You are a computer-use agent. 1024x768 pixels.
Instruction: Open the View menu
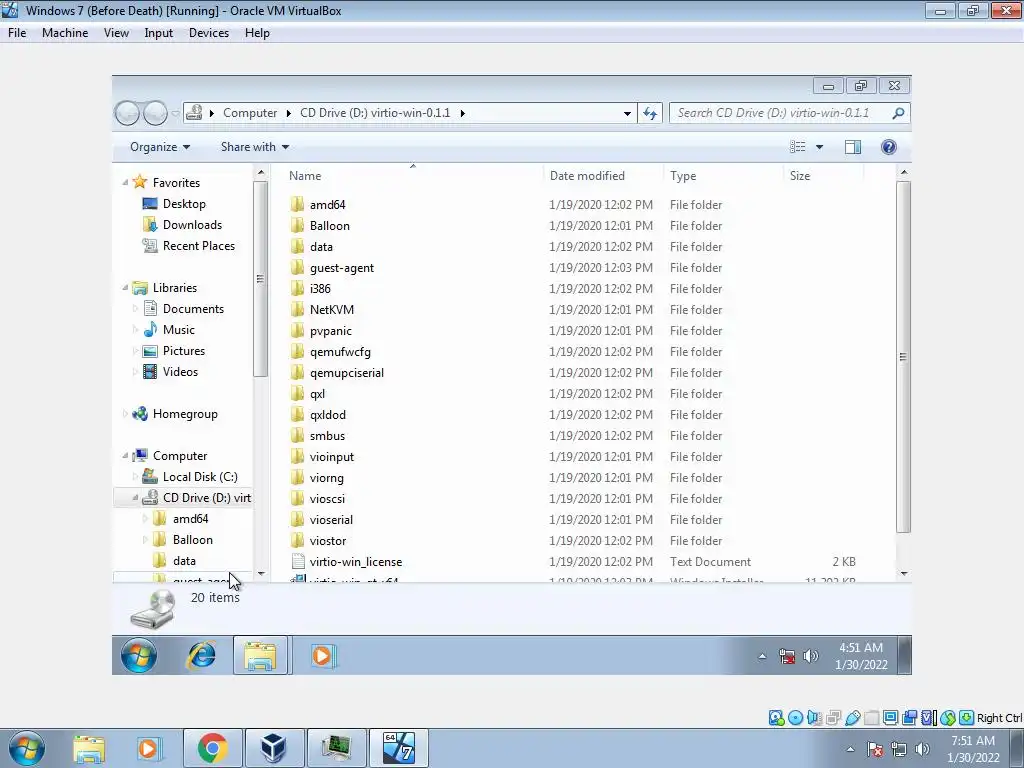pos(116,33)
